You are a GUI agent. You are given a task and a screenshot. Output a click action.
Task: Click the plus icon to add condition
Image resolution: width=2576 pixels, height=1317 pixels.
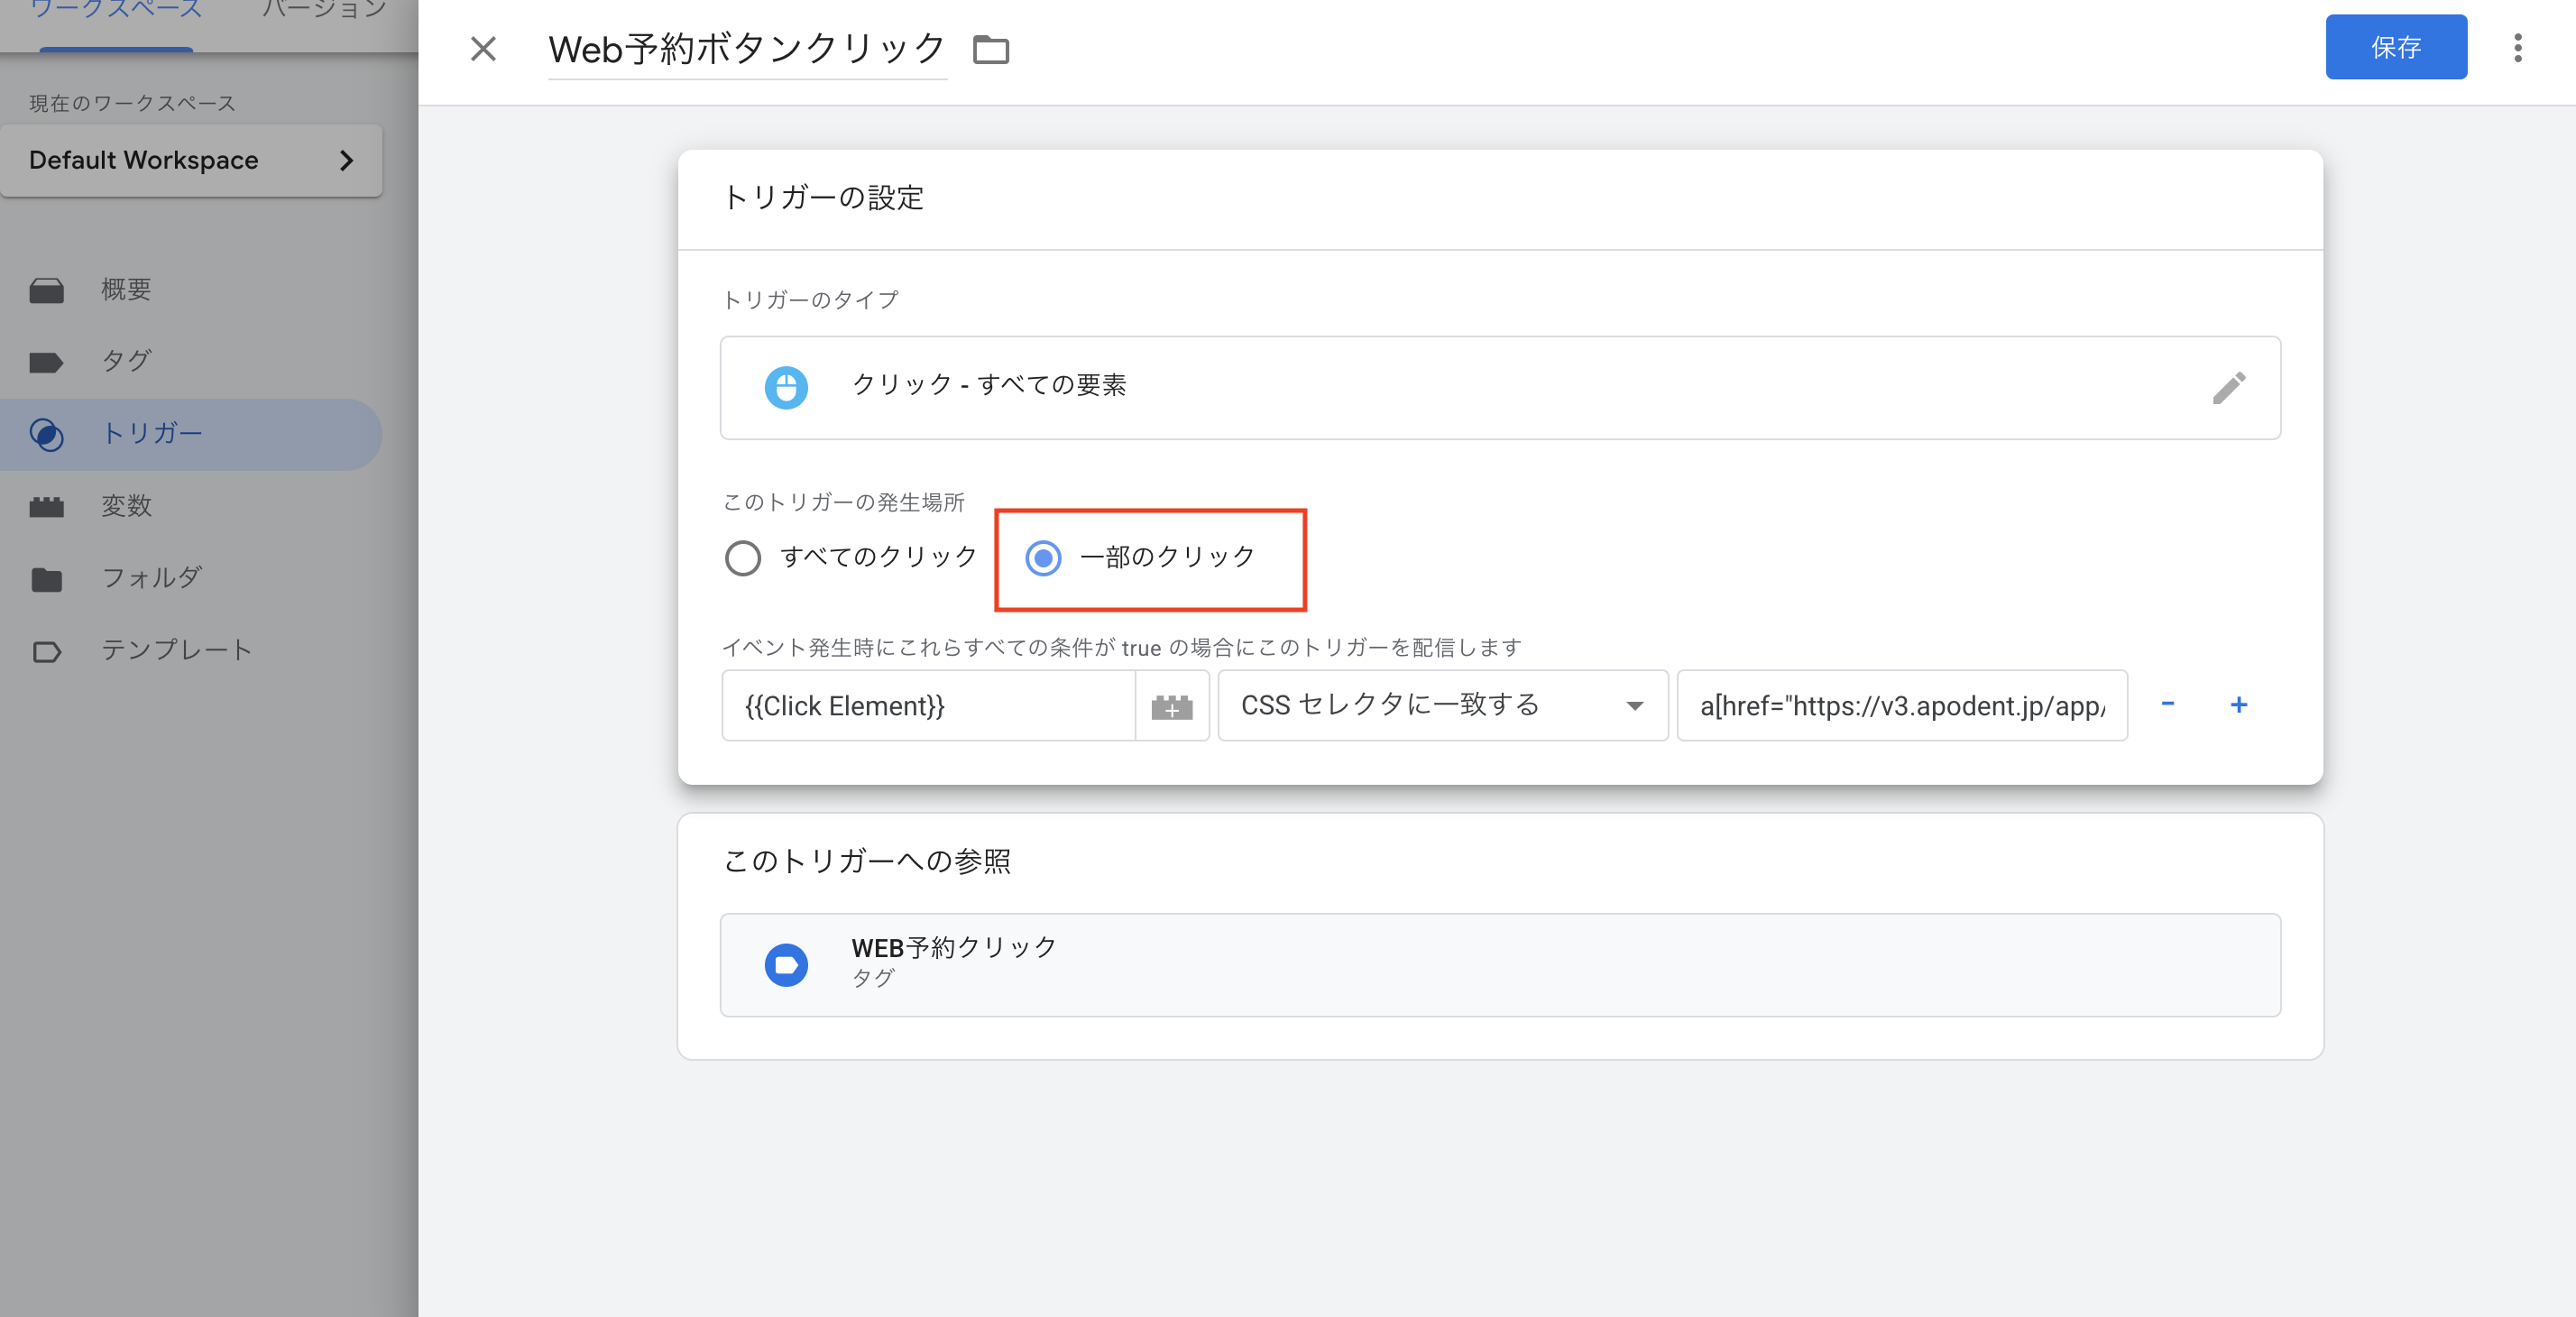(x=2239, y=705)
